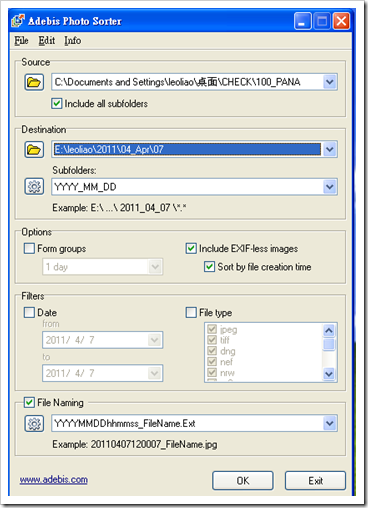The width and height of the screenshot is (368, 508).
Task: Open the to date picker dropdown
Action: [154, 373]
